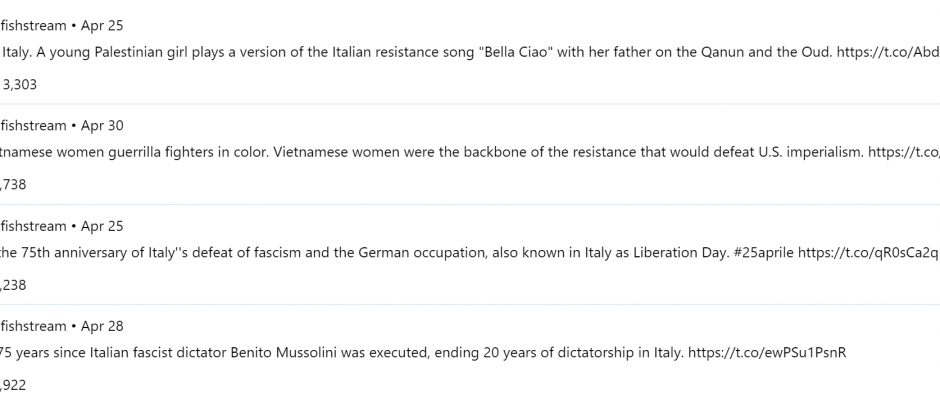
Task: Click the 3,303 count under the Bella Ciao tweet
Action: [x=20, y=85]
